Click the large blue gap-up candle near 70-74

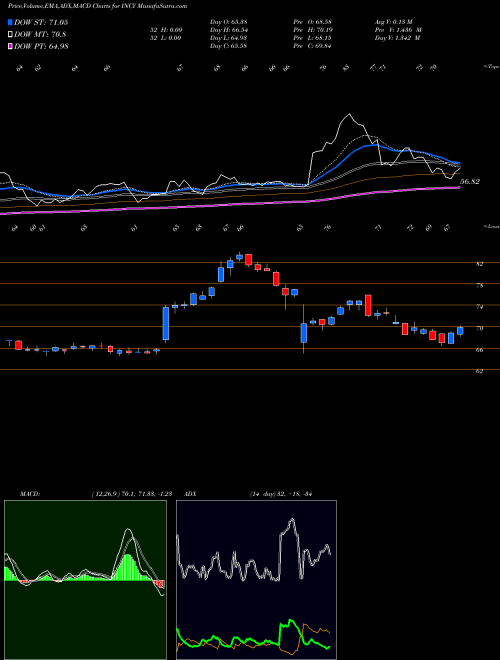tap(166, 323)
